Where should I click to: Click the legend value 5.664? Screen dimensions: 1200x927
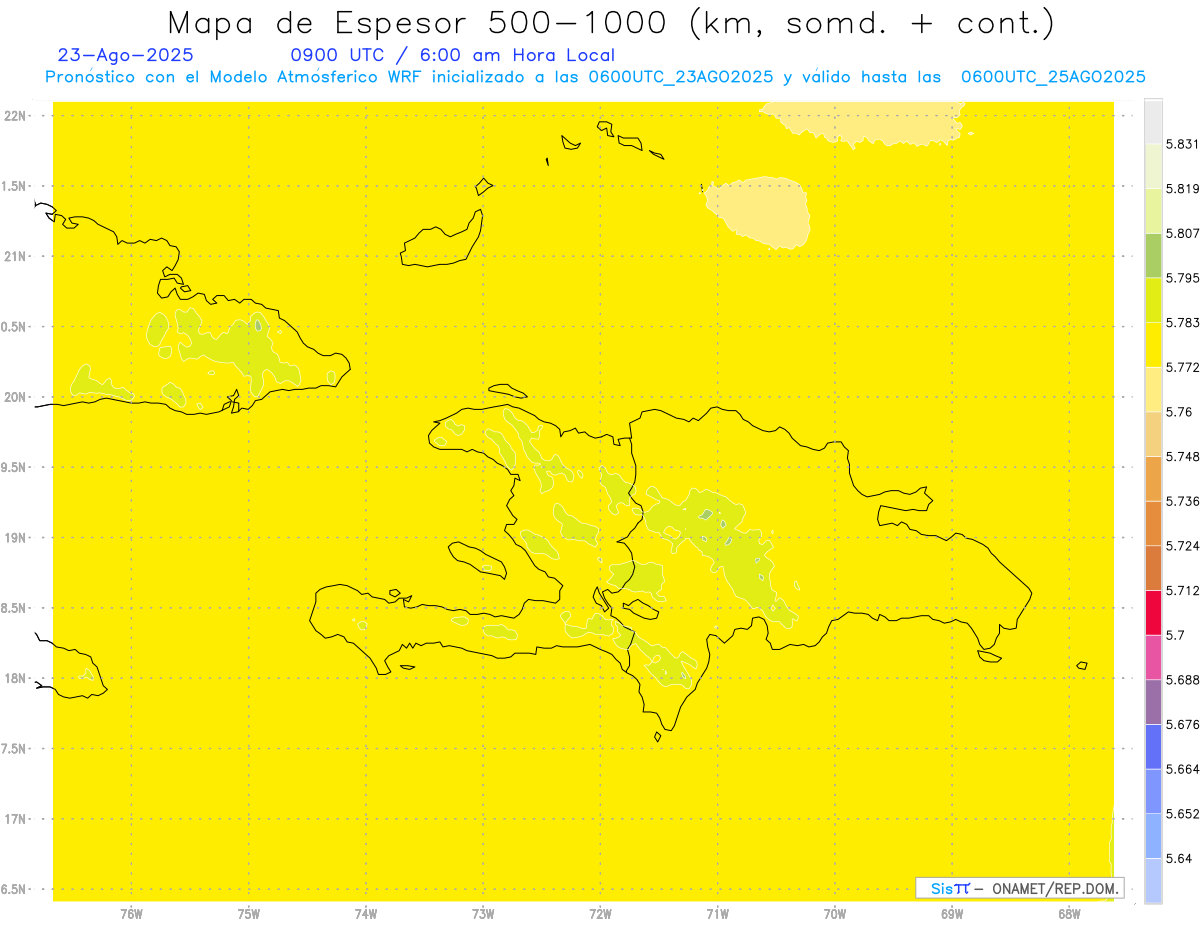click(x=1183, y=769)
